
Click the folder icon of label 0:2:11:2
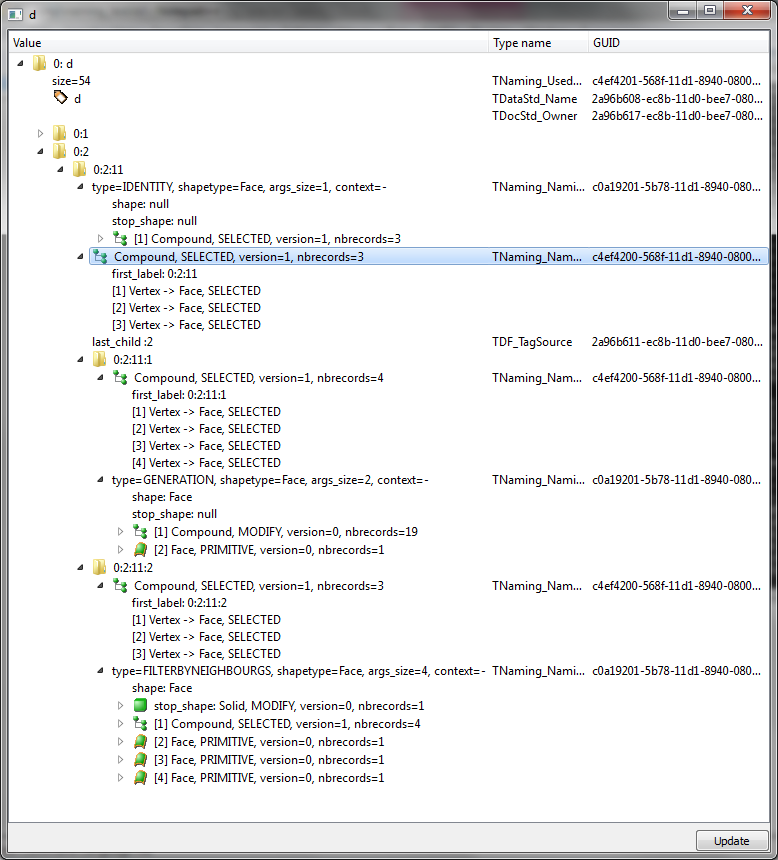point(100,567)
